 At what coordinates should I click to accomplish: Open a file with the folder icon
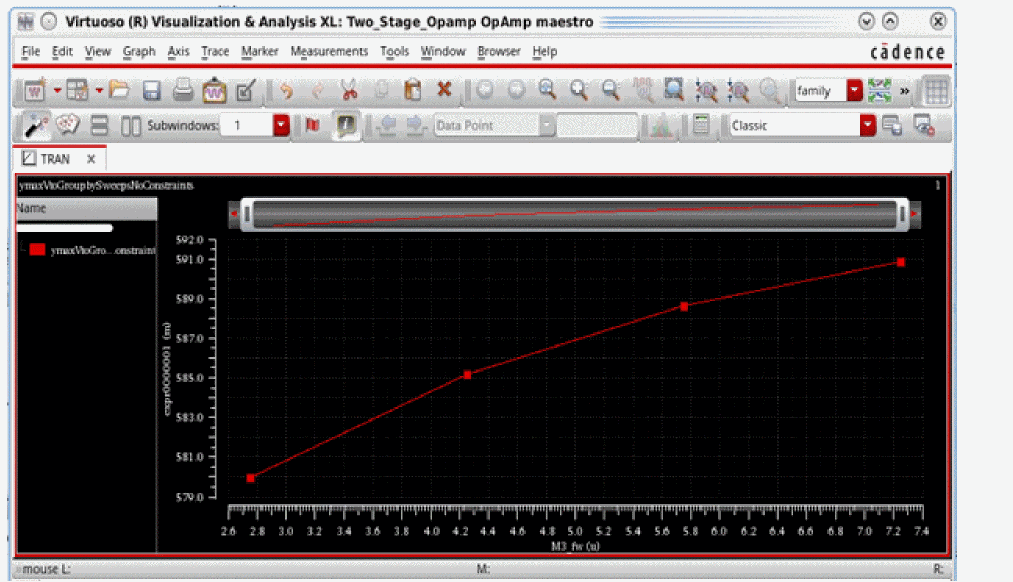[x=120, y=90]
